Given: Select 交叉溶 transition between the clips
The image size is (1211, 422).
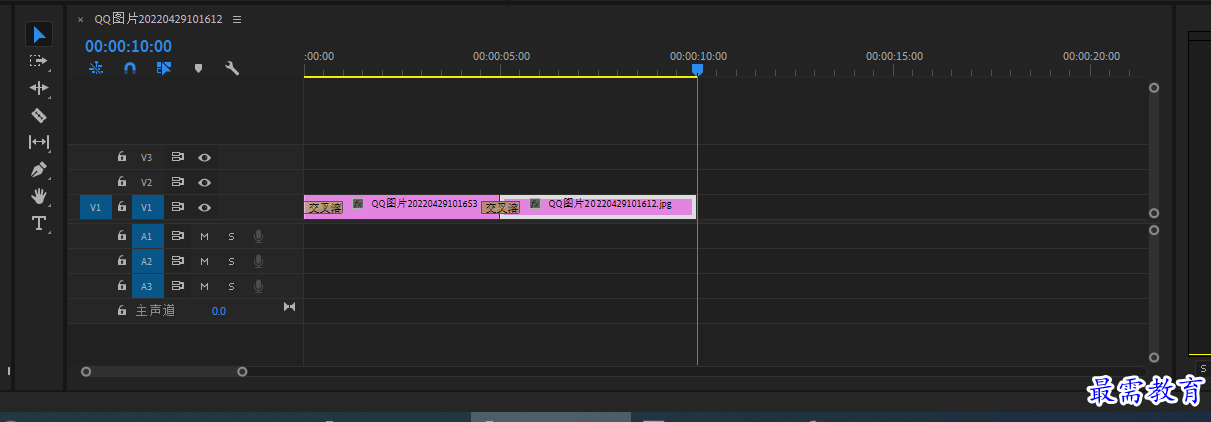Looking at the screenshot, I should [500, 208].
